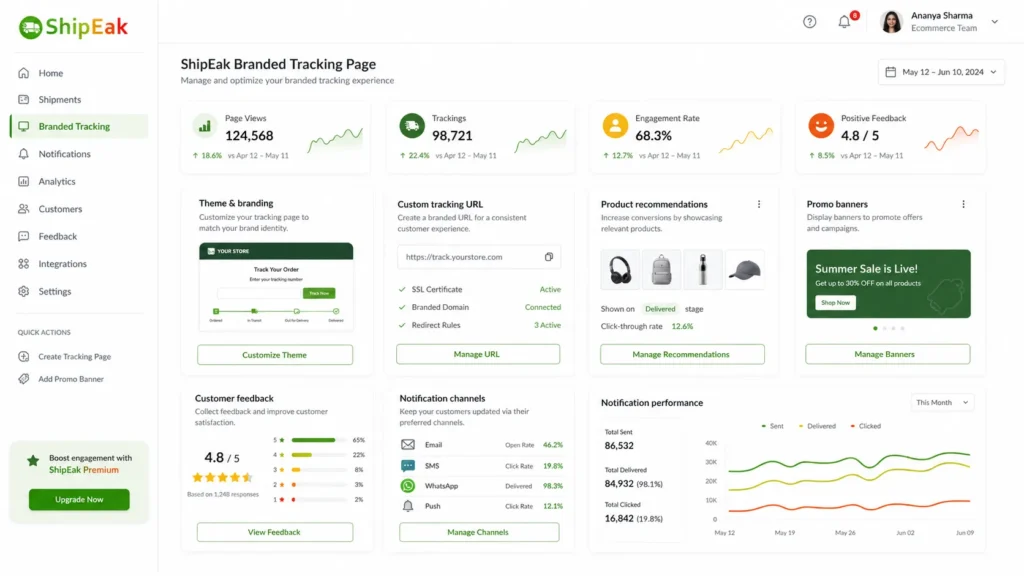Image resolution: width=1024 pixels, height=576 pixels.
Task: Click the Positive Feedback smiley icon
Action: (821, 126)
